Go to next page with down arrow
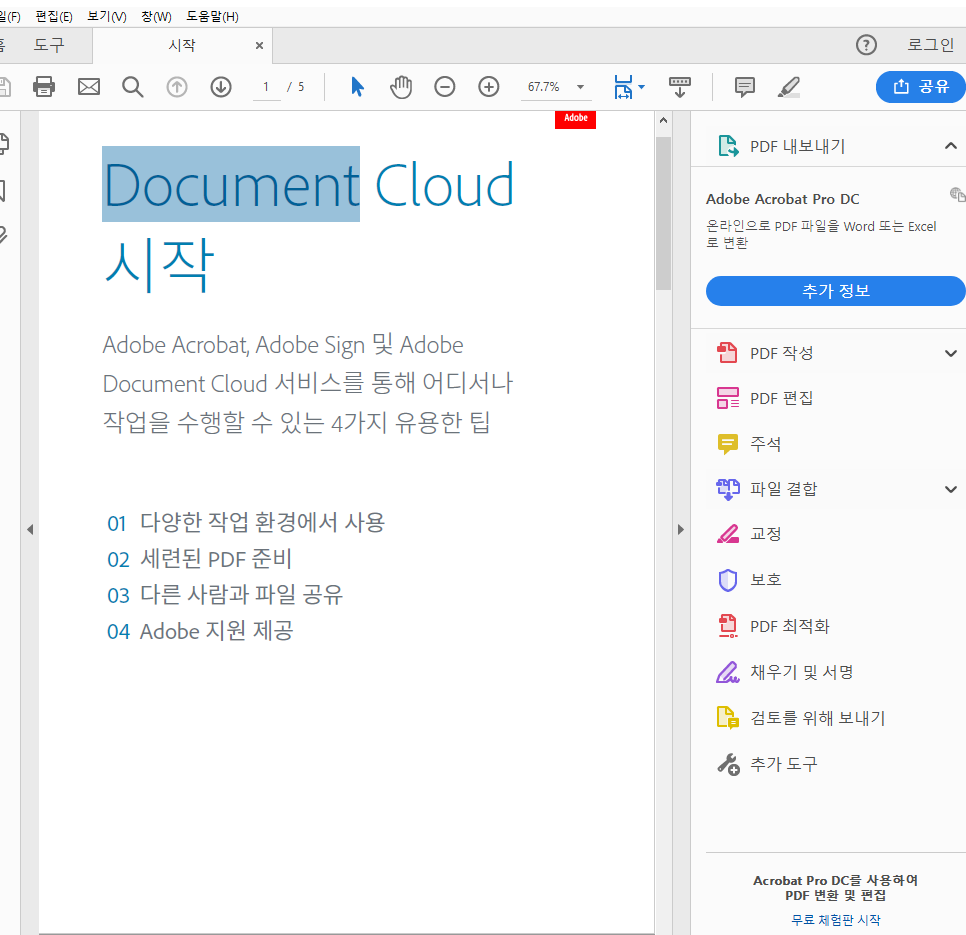This screenshot has height=935, width=966. 221,87
